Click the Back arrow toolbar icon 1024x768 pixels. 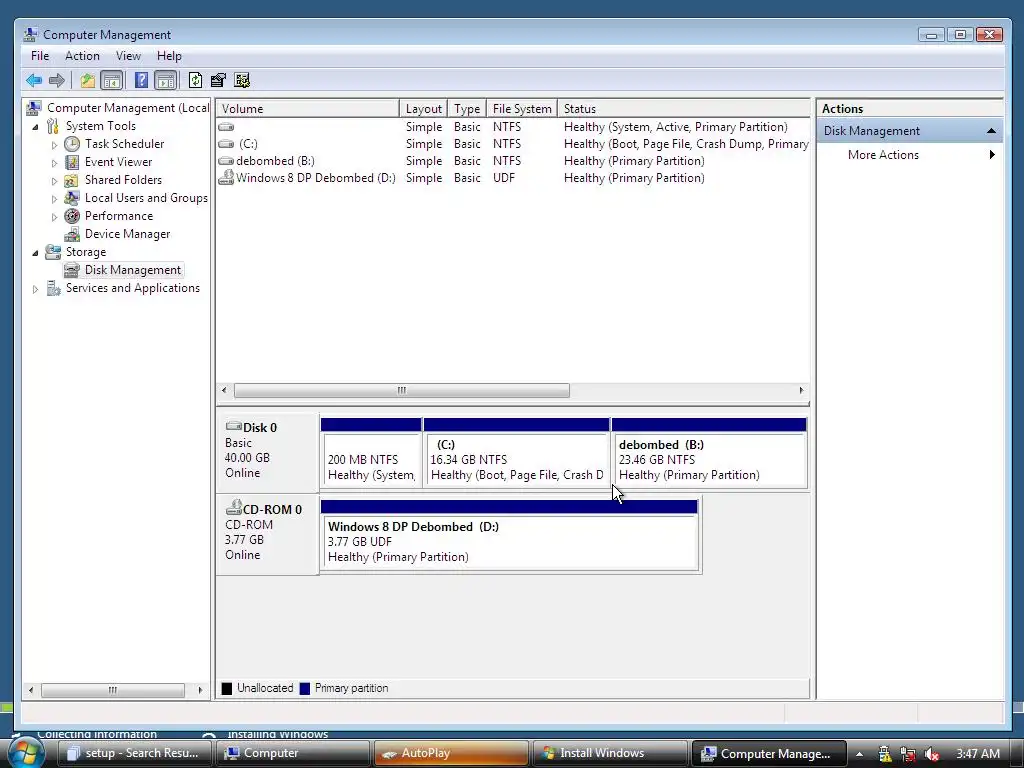(x=34, y=80)
